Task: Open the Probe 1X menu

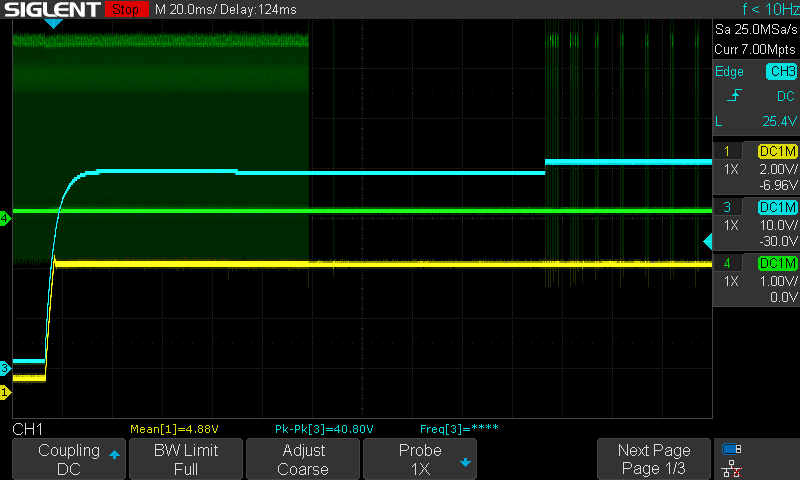Action: coord(421,459)
